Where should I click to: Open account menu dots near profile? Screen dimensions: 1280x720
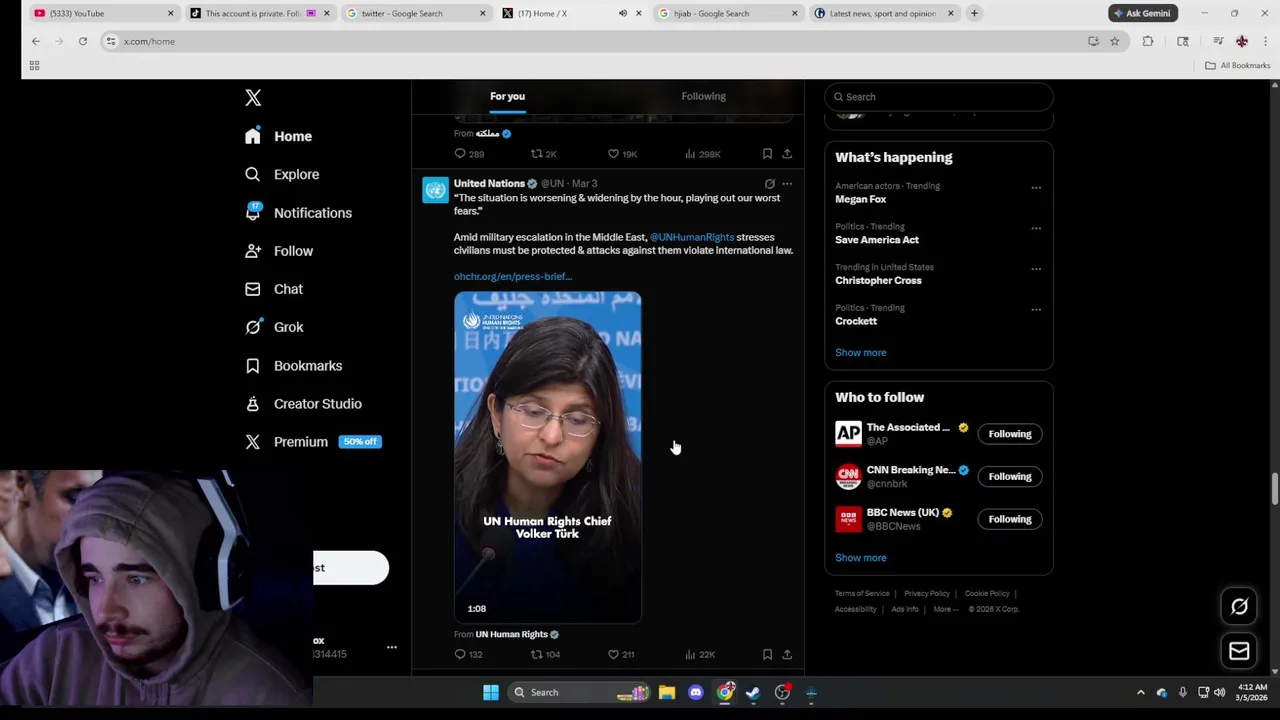(x=392, y=647)
